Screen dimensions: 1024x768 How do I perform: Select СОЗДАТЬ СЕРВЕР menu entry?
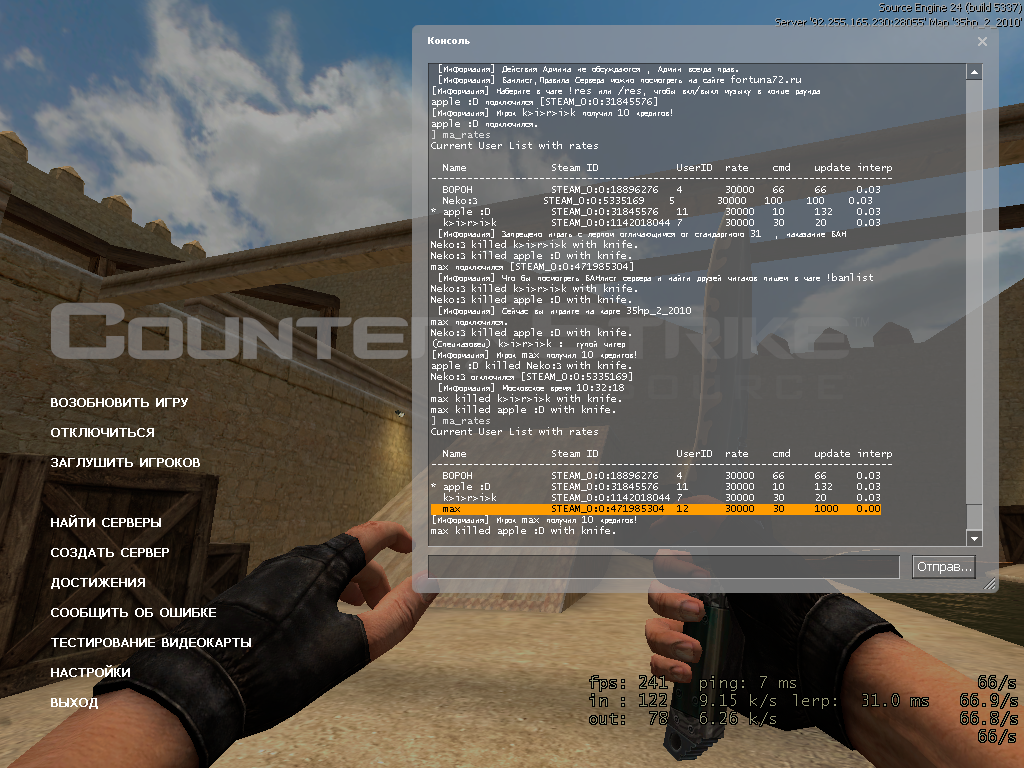pyautogui.click(x=110, y=552)
